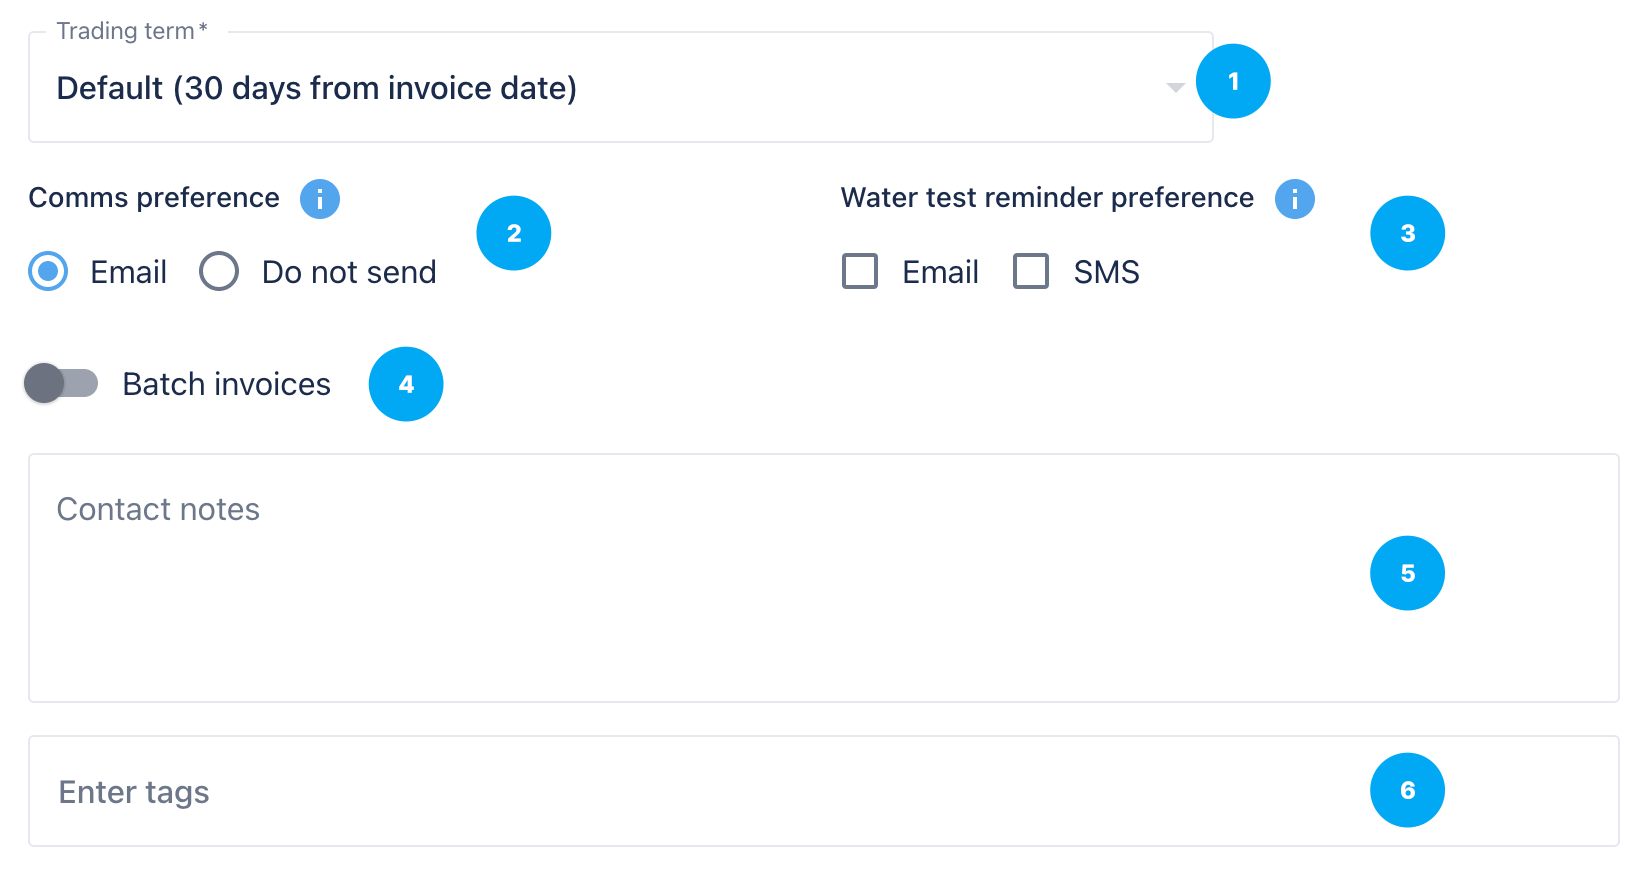Click numbered marker 5 in Contact notes
Image resolution: width=1650 pixels, height=878 pixels.
click(x=1407, y=573)
